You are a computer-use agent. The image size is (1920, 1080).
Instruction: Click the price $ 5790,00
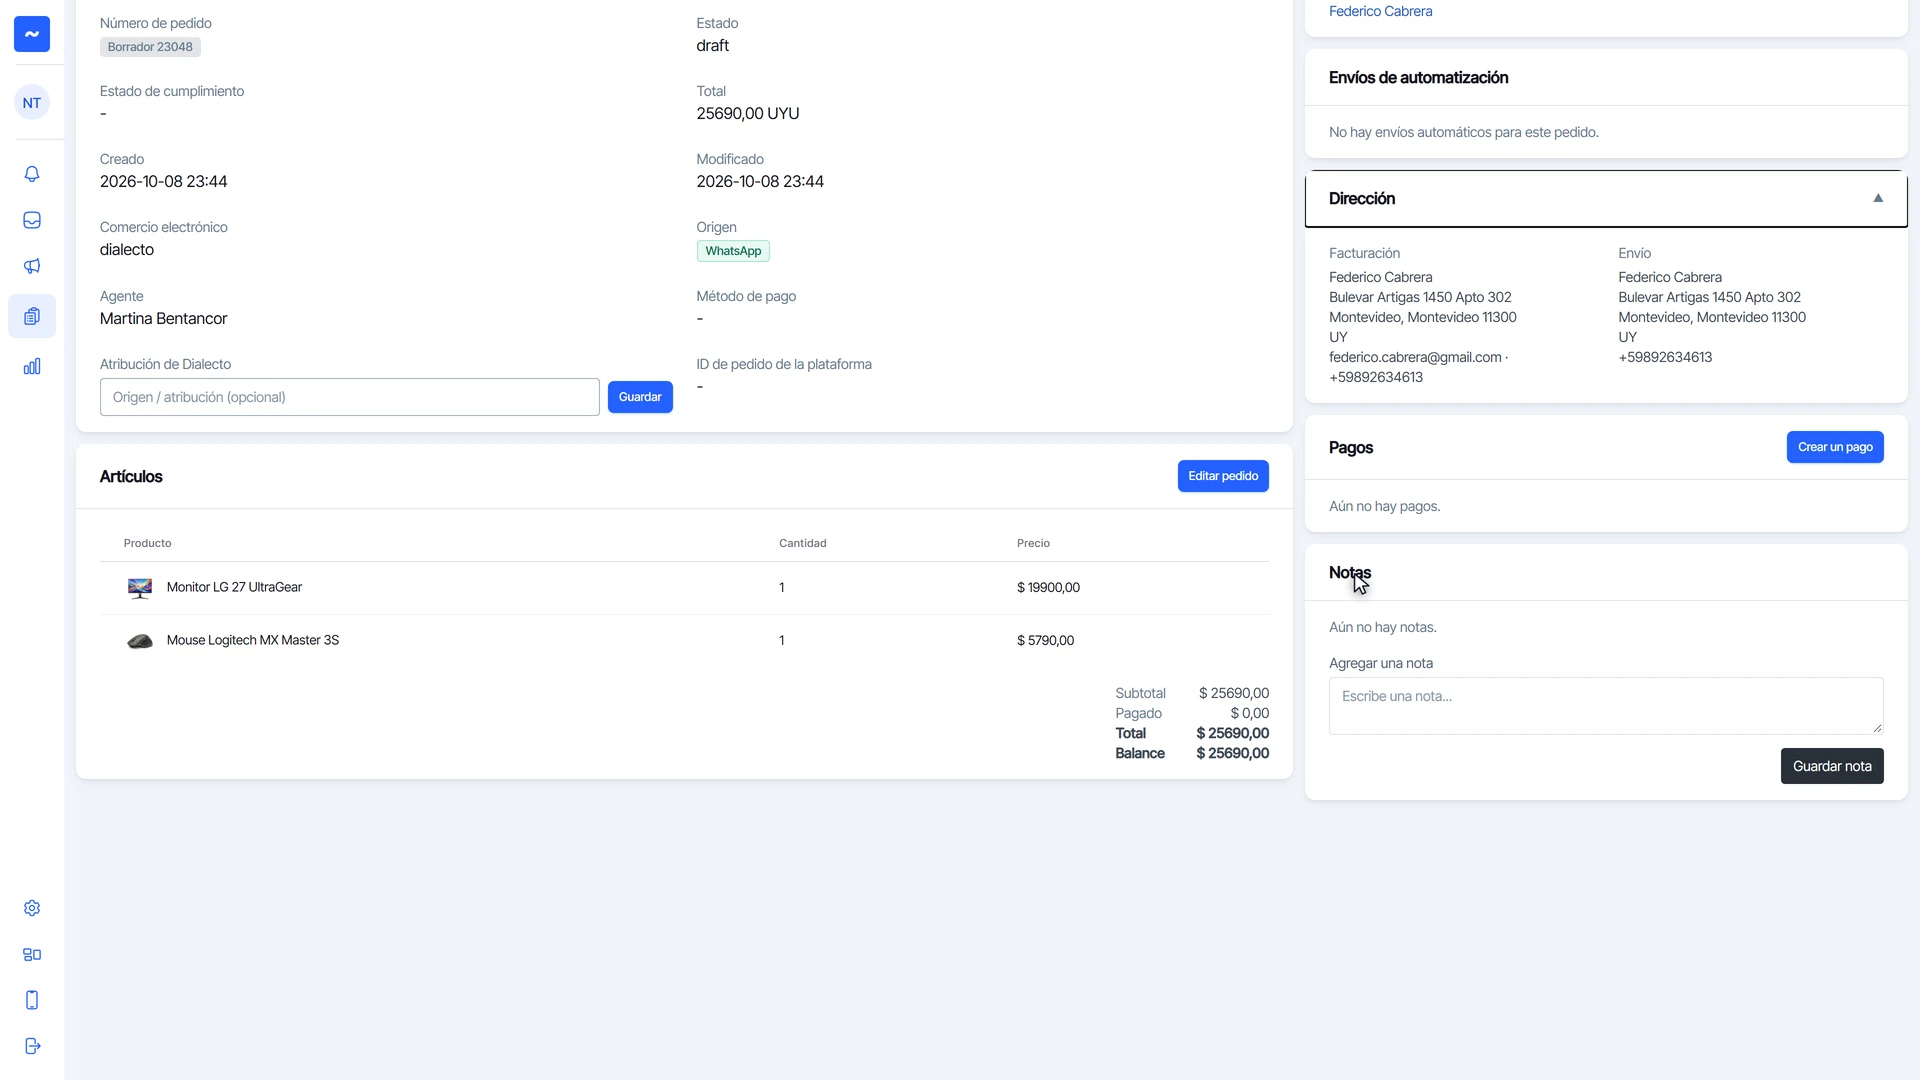[x=1045, y=641]
